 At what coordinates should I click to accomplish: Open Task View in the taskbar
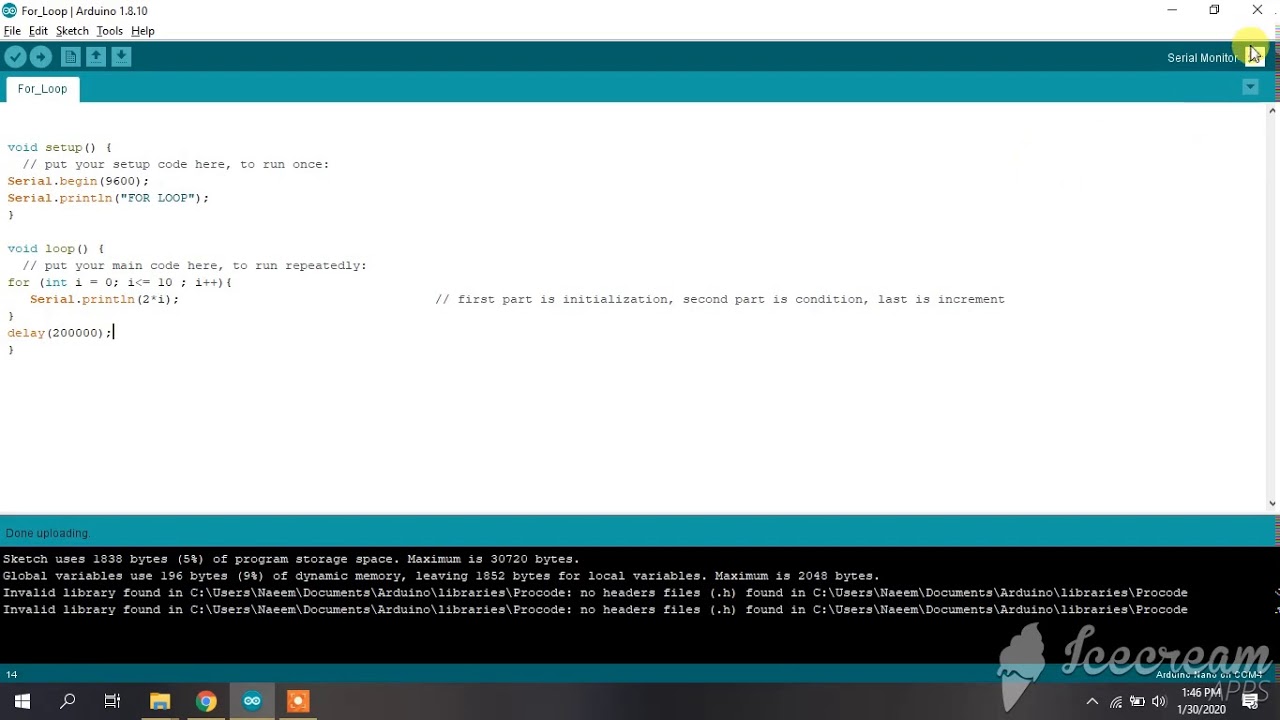coord(113,701)
